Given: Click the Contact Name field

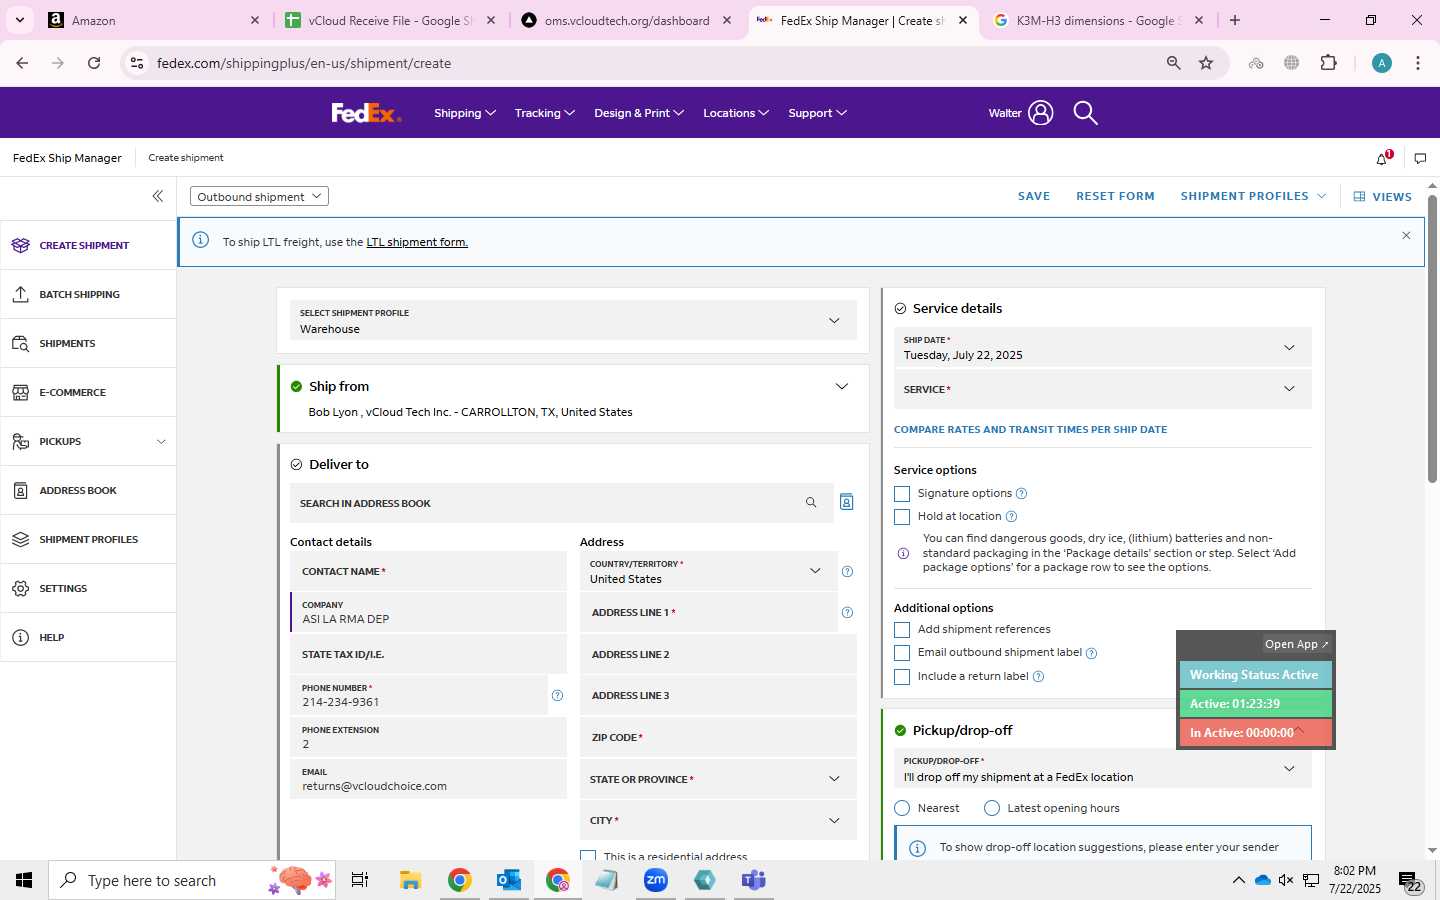Looking at the screenshot, I should tap(428, 571).
